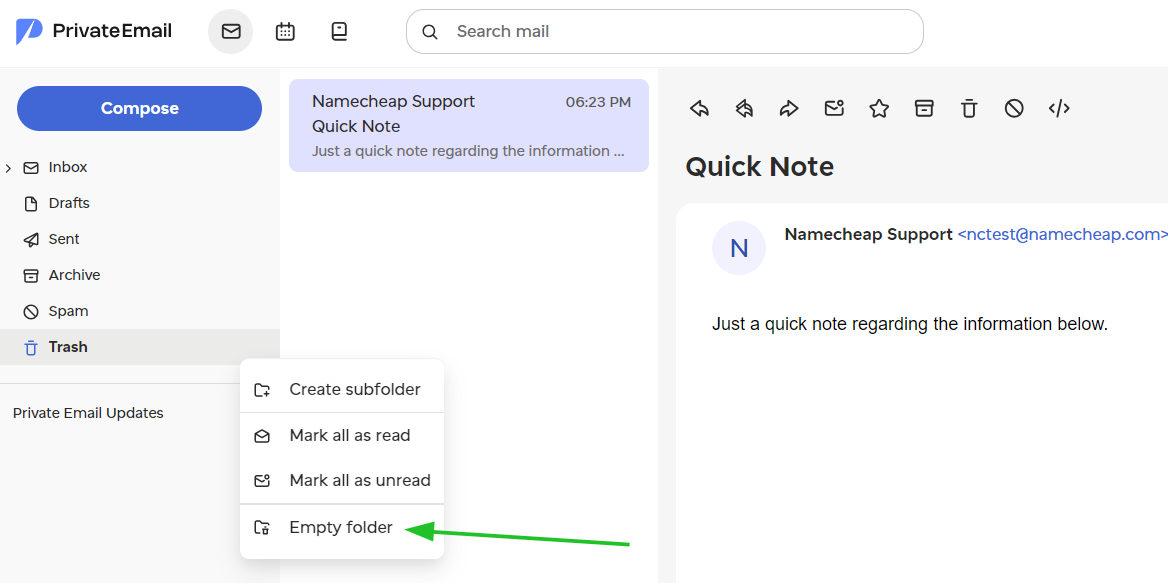Open the Archive folder
The image size is (1168, 583).
[x=140, y=275]
